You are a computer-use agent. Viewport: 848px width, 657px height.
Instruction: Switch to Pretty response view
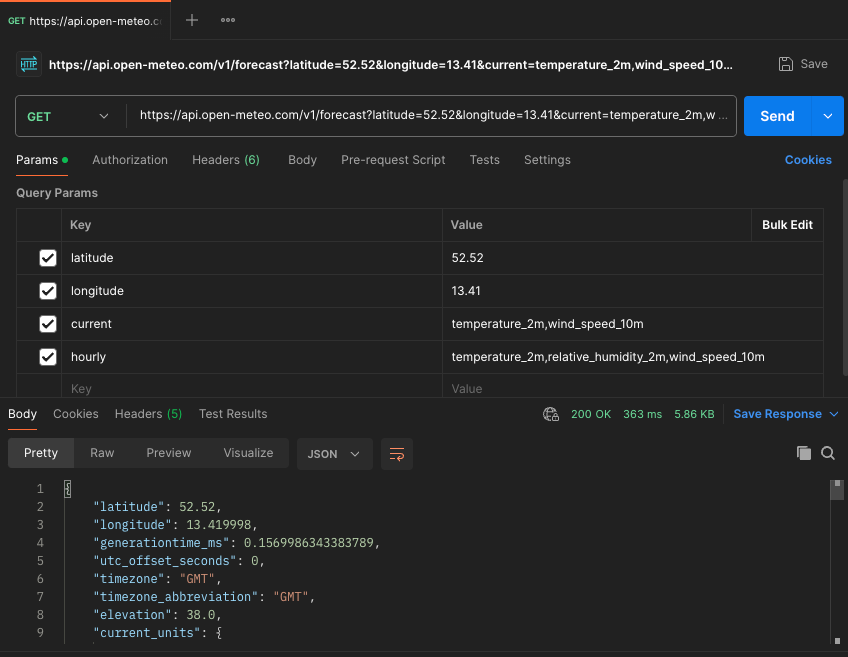tap(41, 453)
